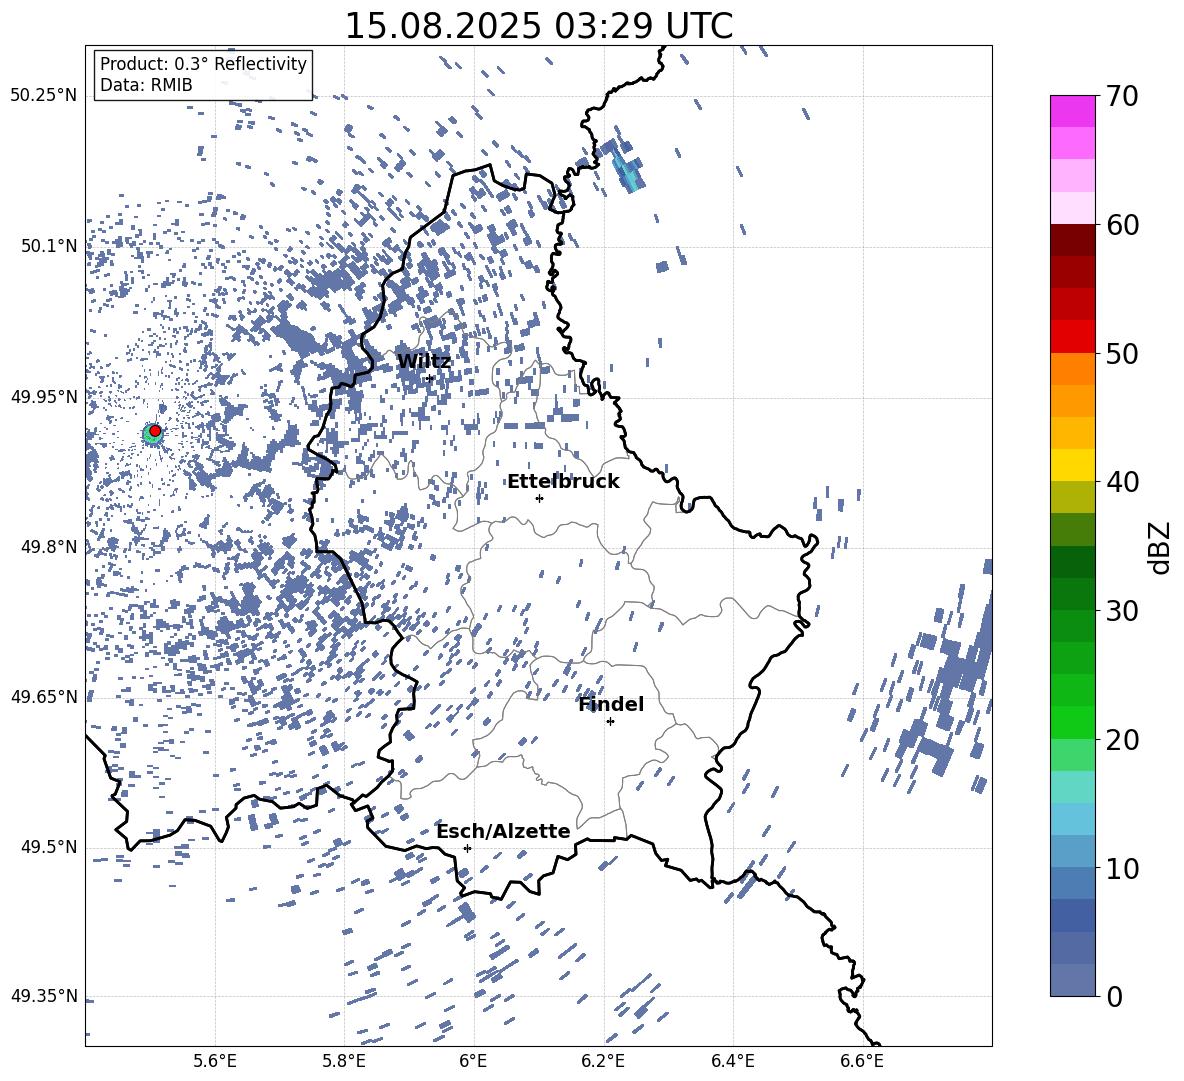Click the 10 colorbar tick label
Screen dimensions: 1184x1081
[x=1122, y=868]
